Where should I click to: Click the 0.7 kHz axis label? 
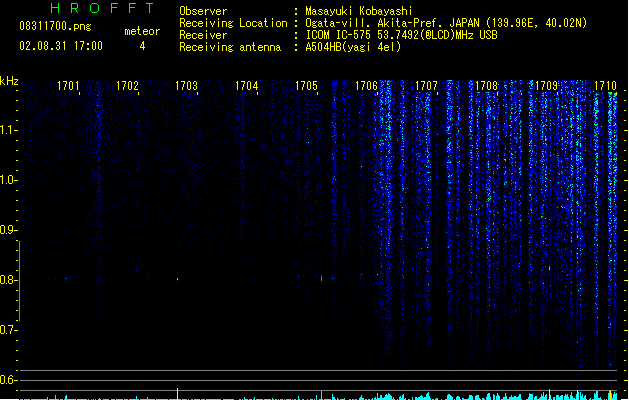tap(8, 330)
